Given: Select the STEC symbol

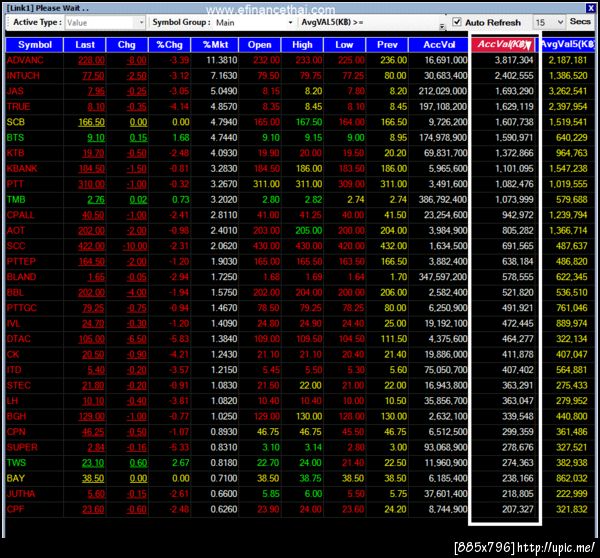Looking at the screenshot, I should point(18,386).
